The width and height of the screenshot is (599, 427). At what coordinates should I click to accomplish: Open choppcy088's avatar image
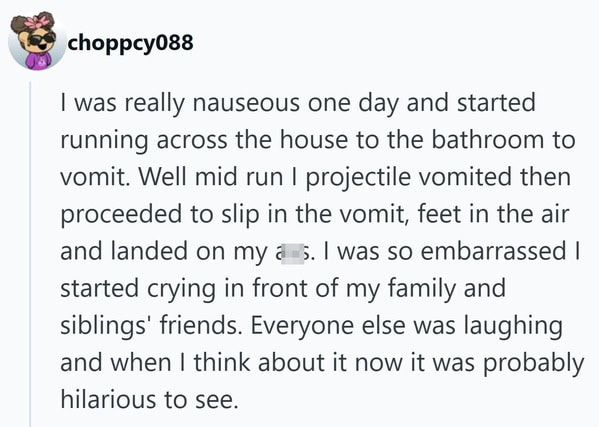click(37, 41)
